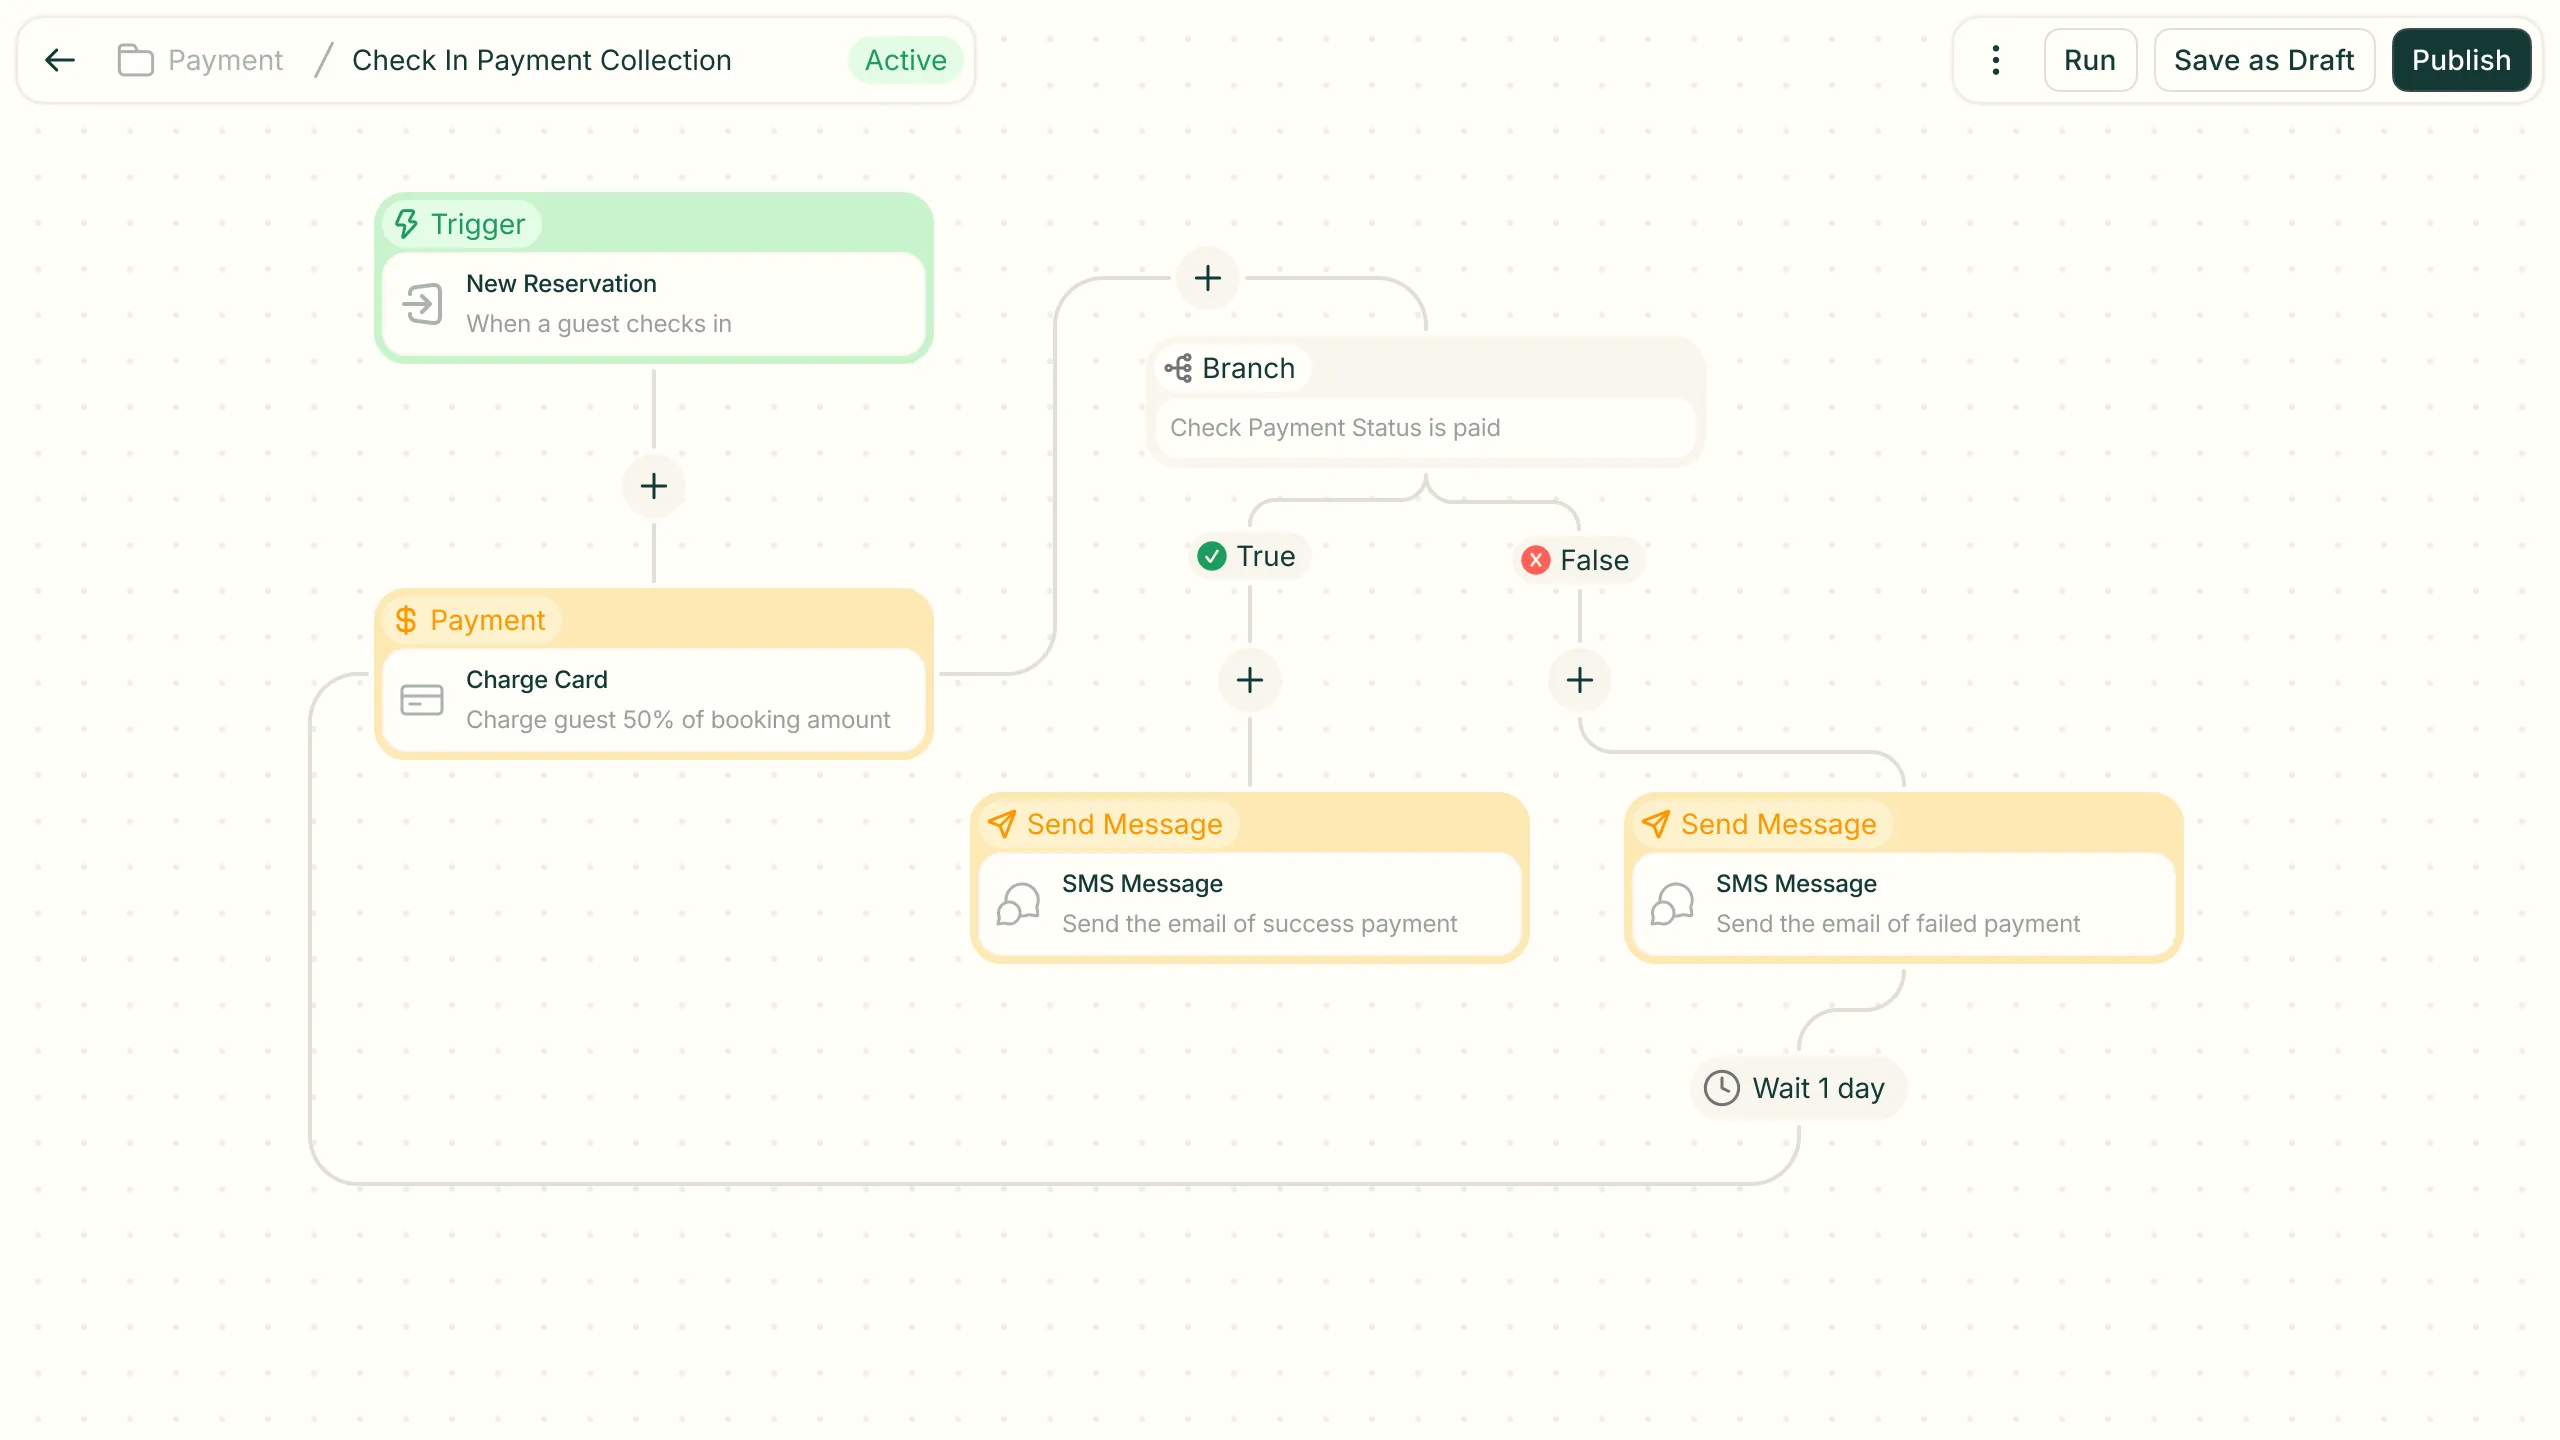Click the plus between Trigger and Payment

click(x=653, y=486)
